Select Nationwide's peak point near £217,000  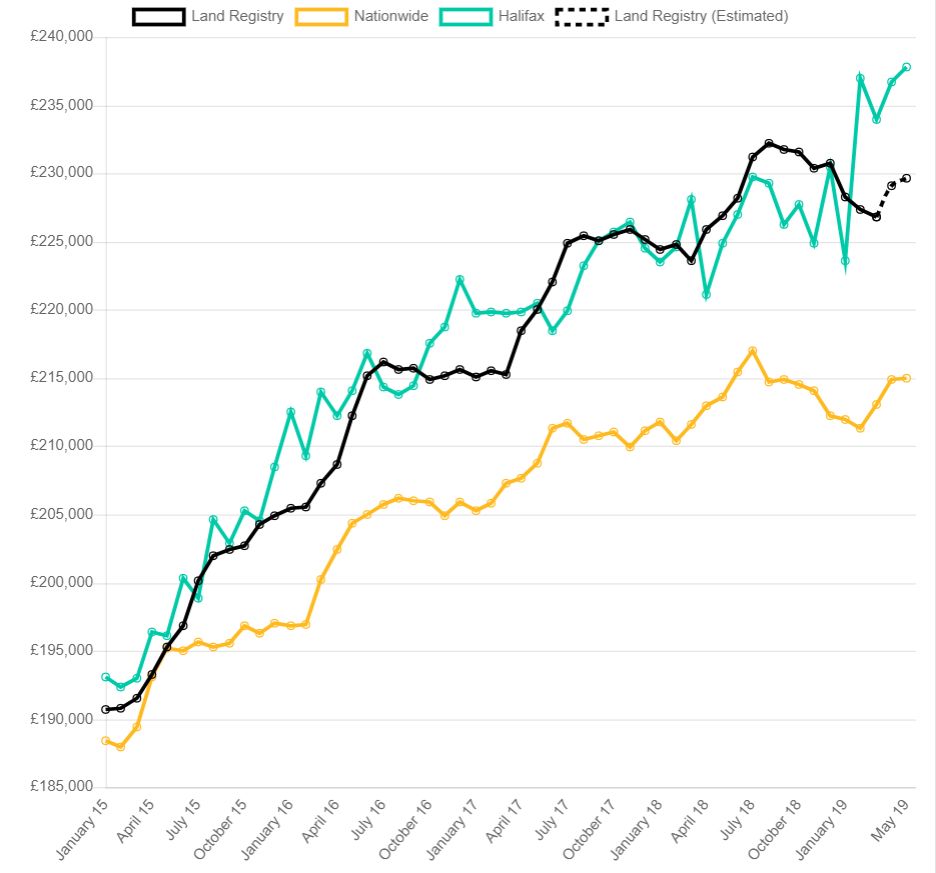point(752,351)
